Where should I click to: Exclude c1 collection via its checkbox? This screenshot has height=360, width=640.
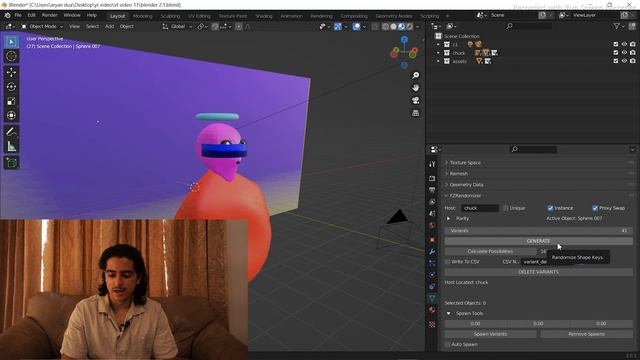tap(616, 44)
